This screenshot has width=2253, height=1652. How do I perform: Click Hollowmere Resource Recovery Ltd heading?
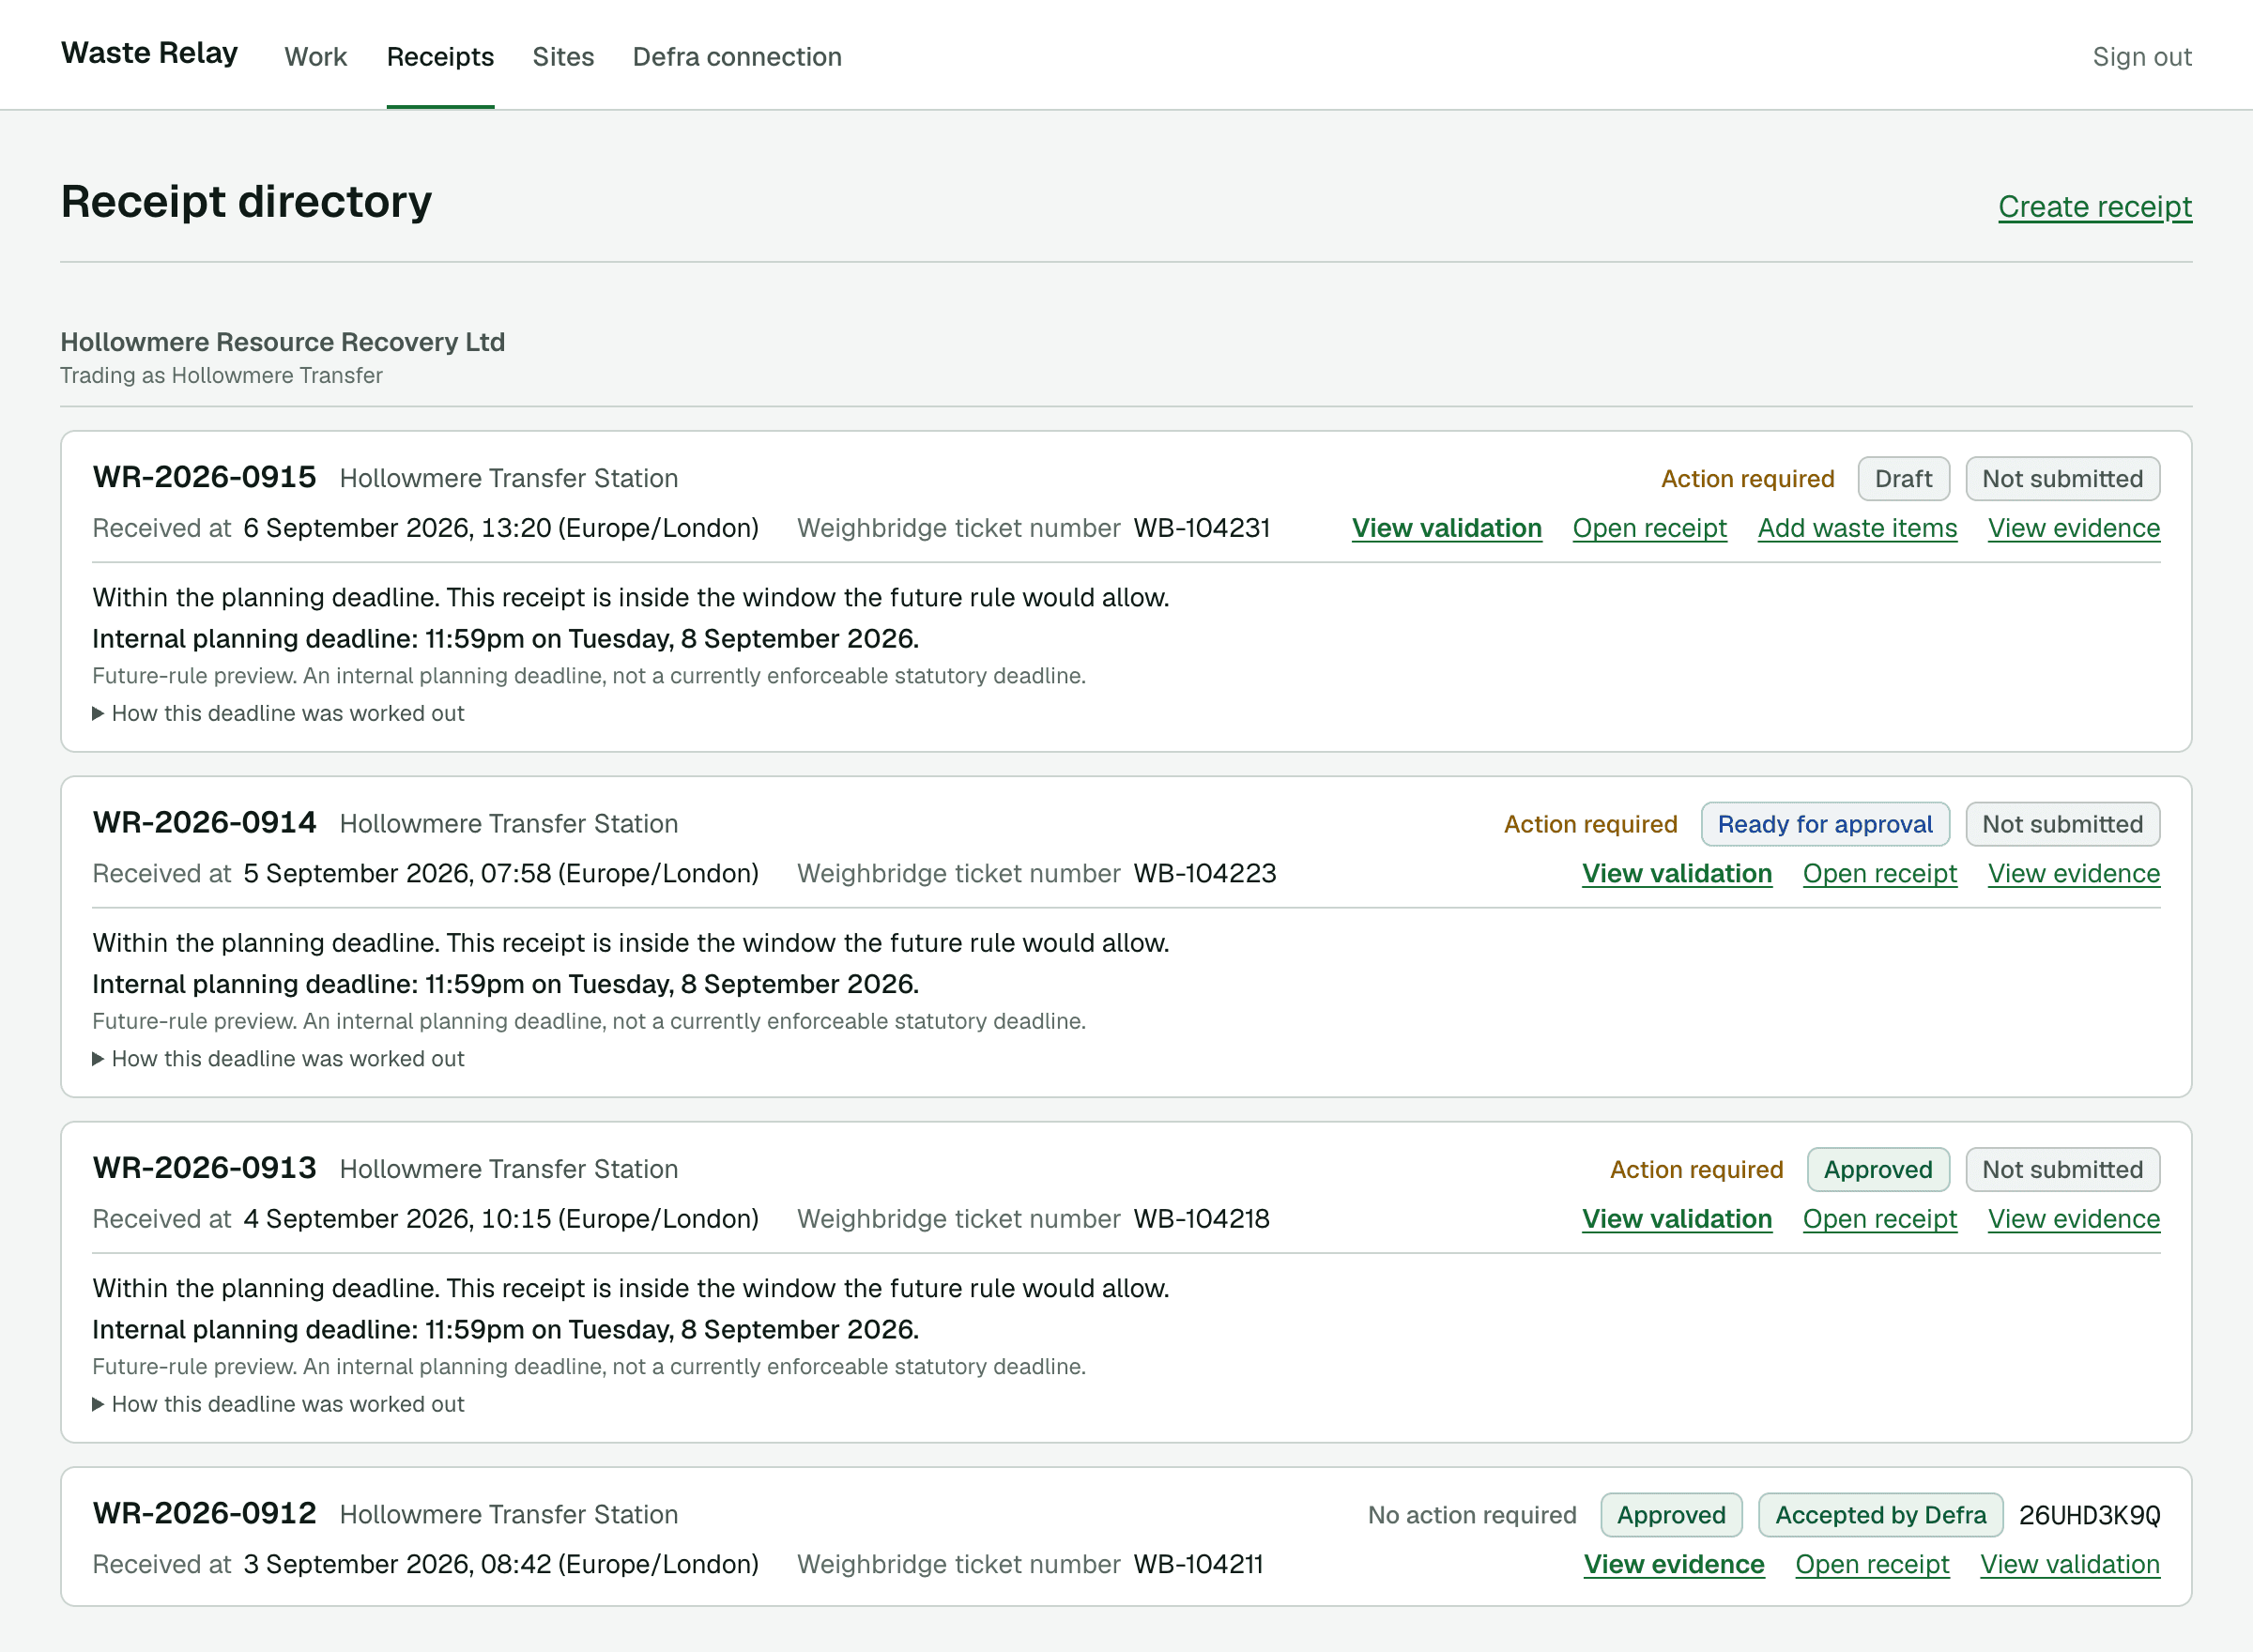[x=282, y=342]
